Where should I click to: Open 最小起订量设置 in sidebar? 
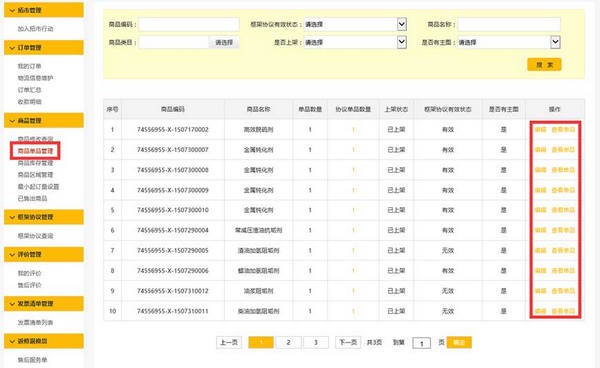coord(38,187)
